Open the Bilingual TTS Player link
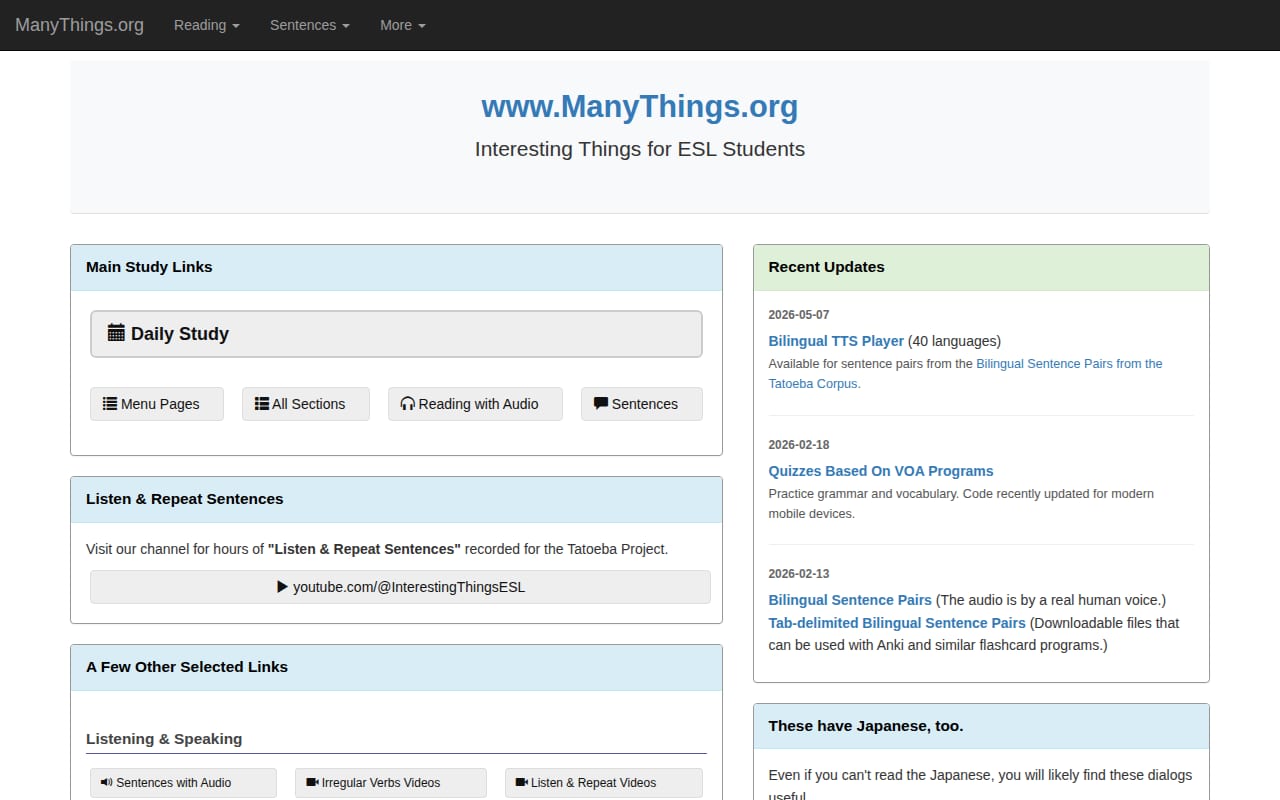This screenshot has width=1280, height=800. pyautogui.click(x=836, y=341)
